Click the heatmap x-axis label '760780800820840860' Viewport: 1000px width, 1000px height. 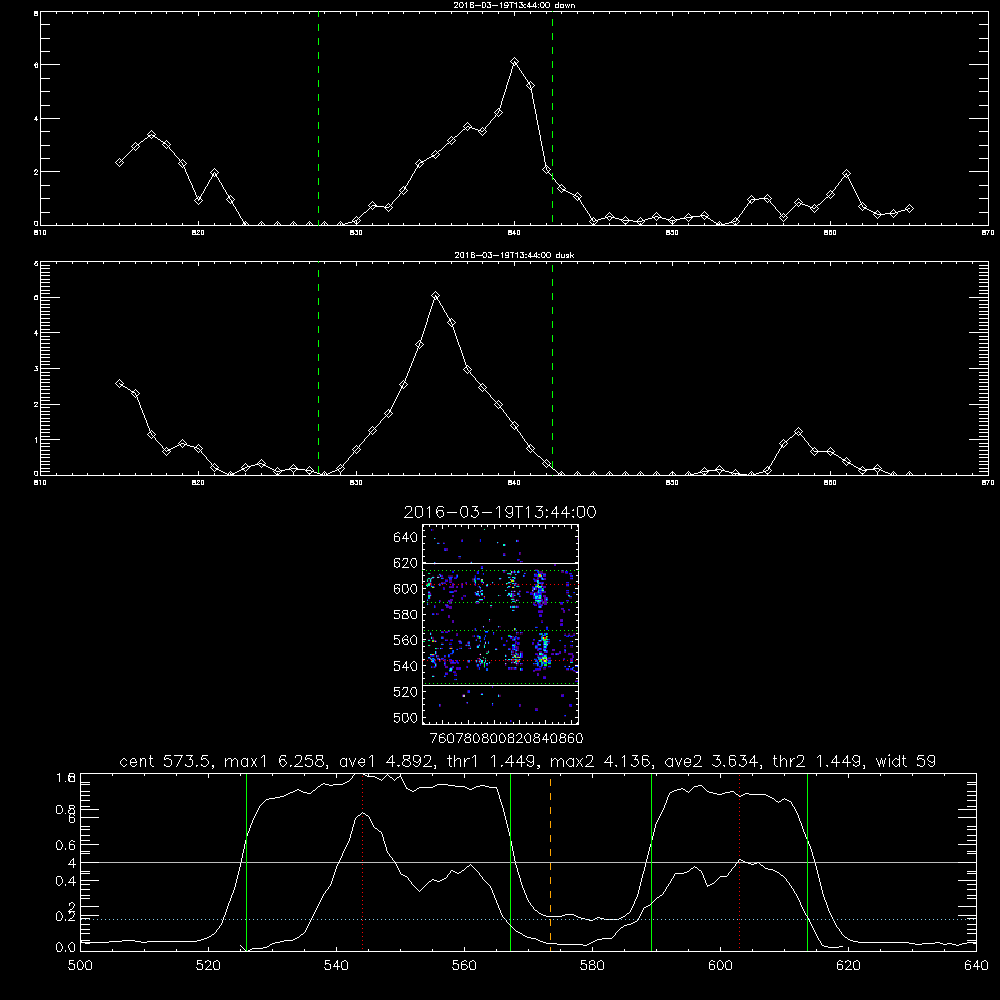pyautogui.click(x=507, y=739)
